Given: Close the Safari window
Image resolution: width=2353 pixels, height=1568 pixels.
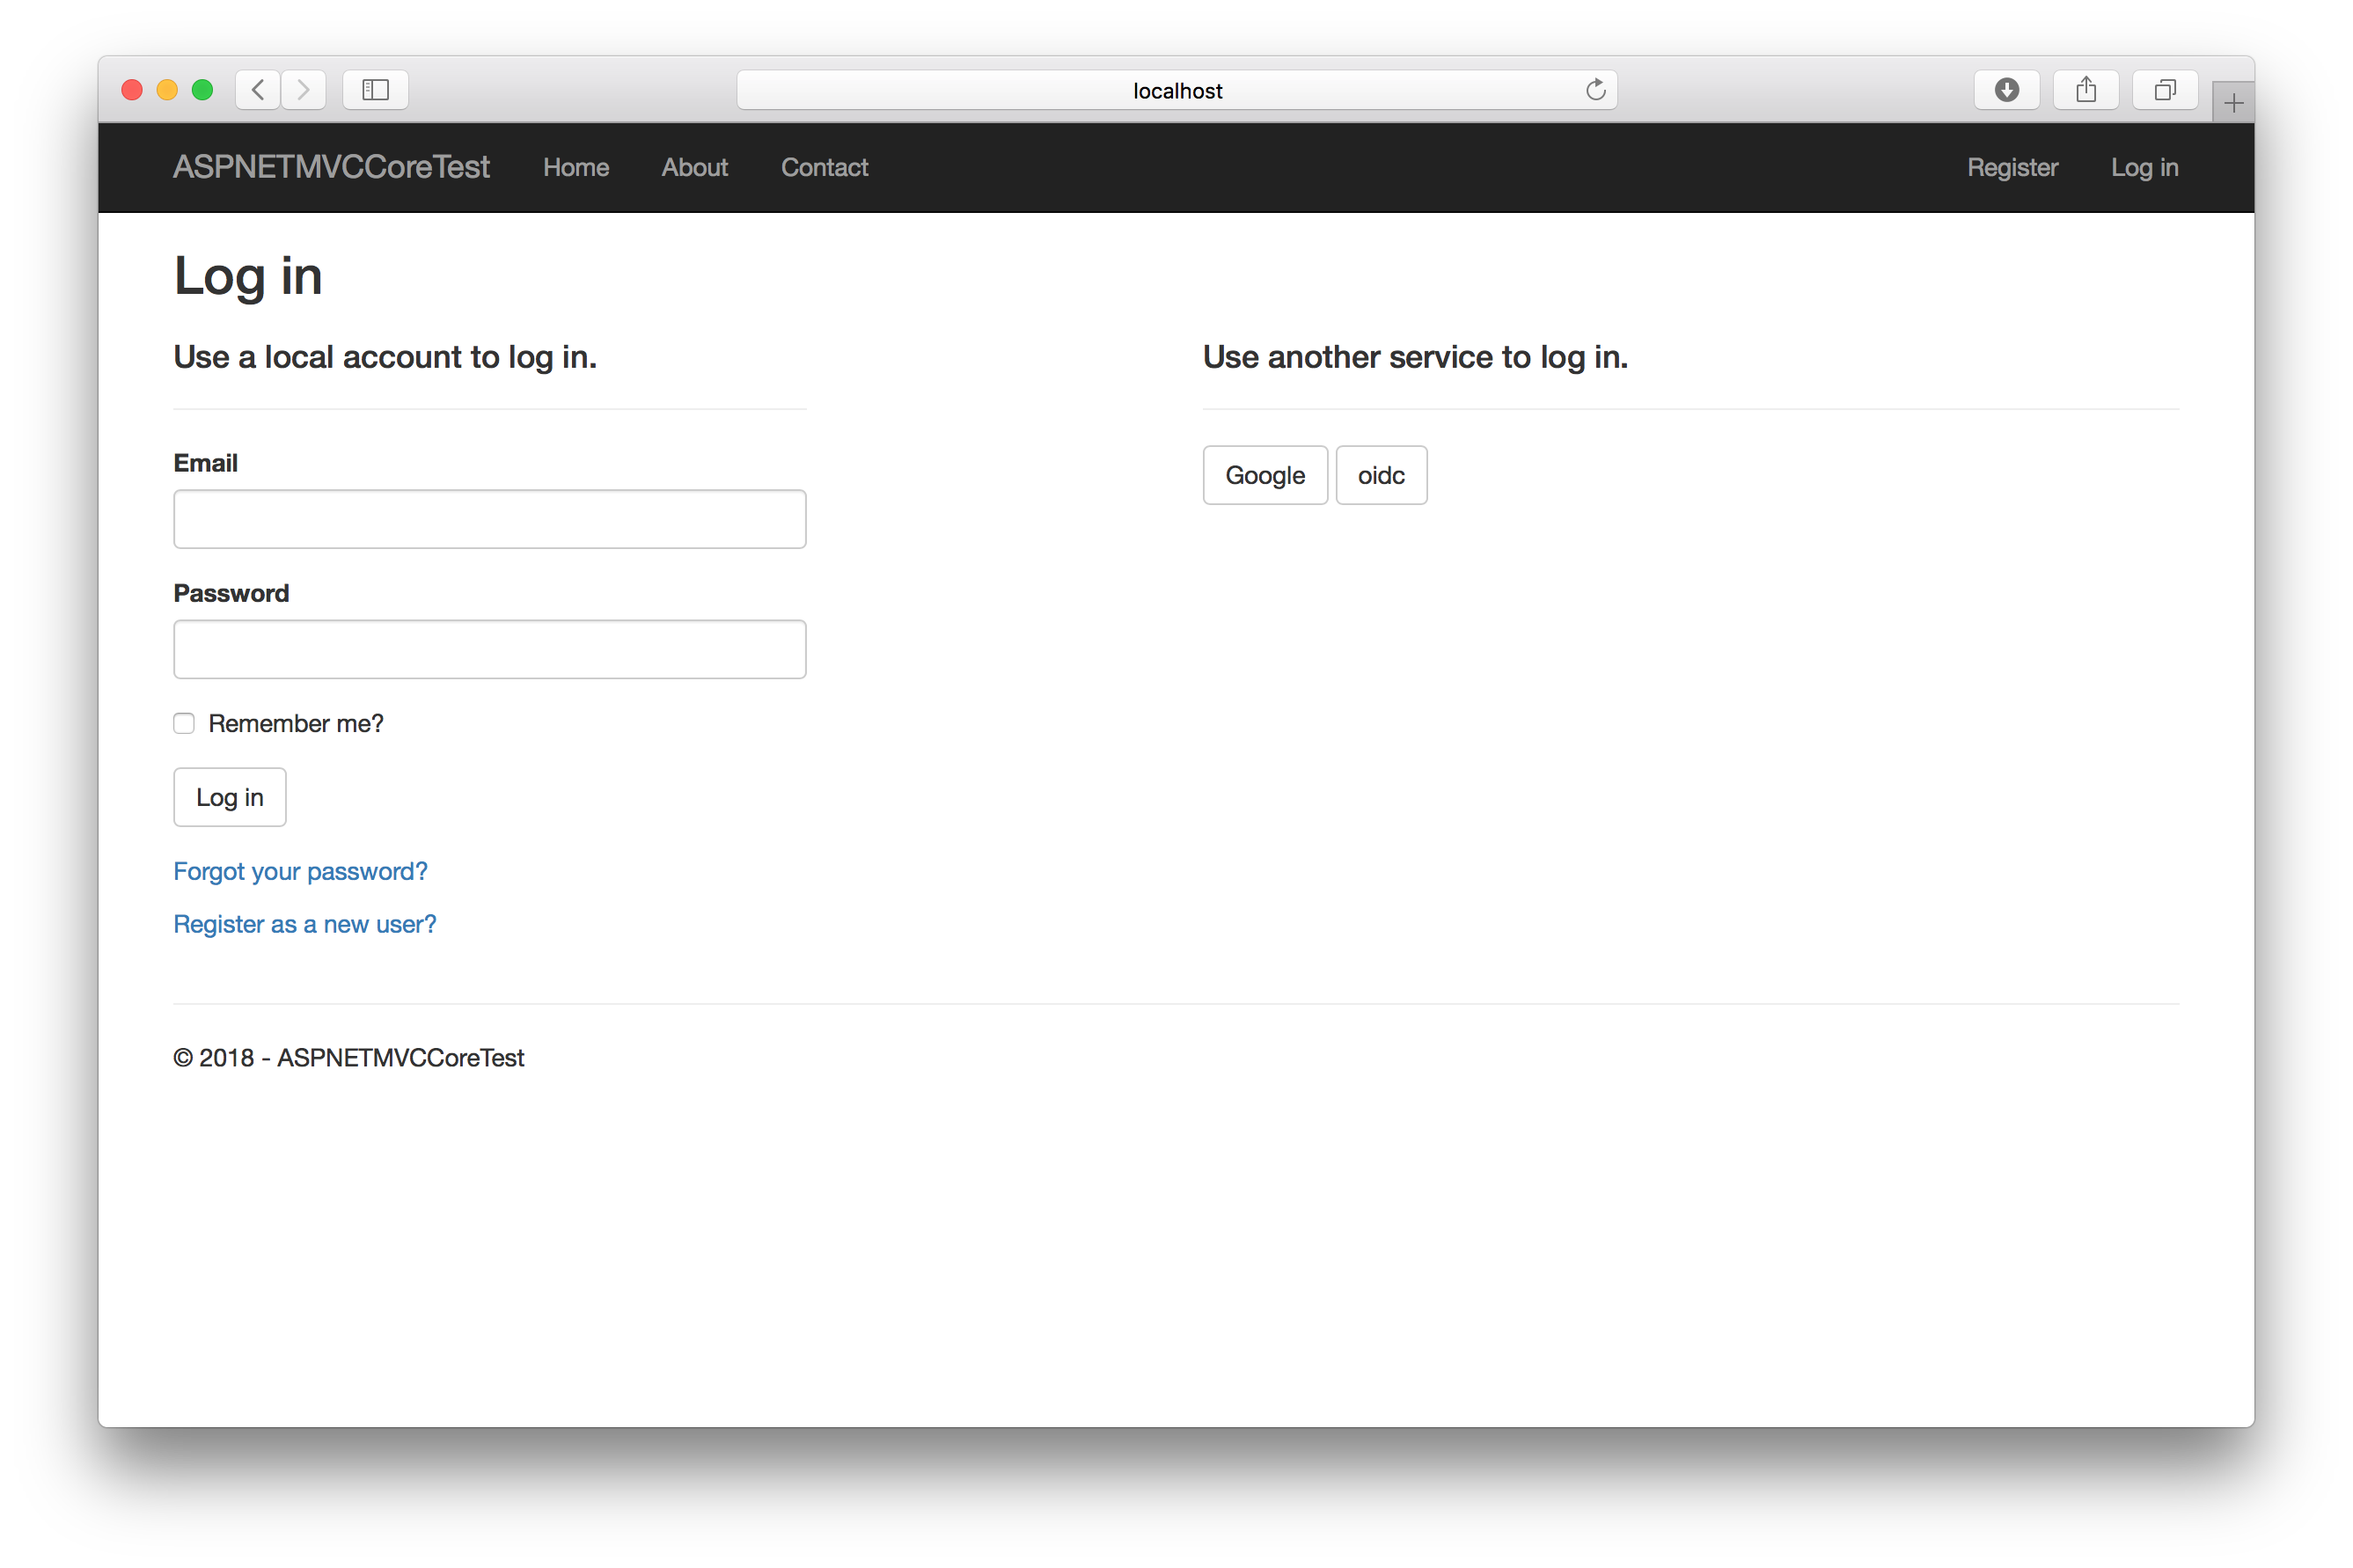Looking at the screenshot, I should 131,90.
